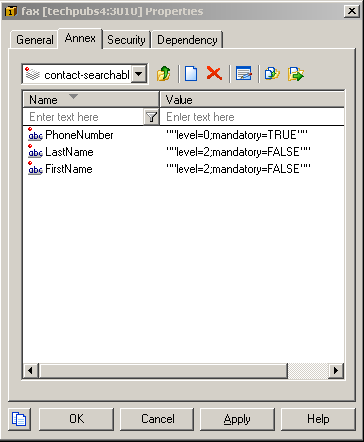Click the Value column header
Image resolution: width=364 pixels, height=442 pixels.
click(x=252, y=100)
